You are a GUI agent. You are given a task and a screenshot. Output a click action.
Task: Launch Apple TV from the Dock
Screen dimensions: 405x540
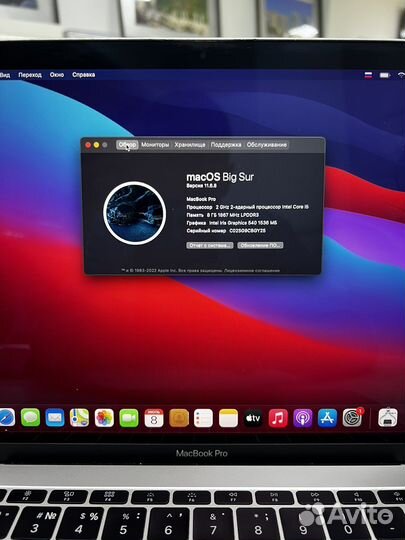(253, 418)
